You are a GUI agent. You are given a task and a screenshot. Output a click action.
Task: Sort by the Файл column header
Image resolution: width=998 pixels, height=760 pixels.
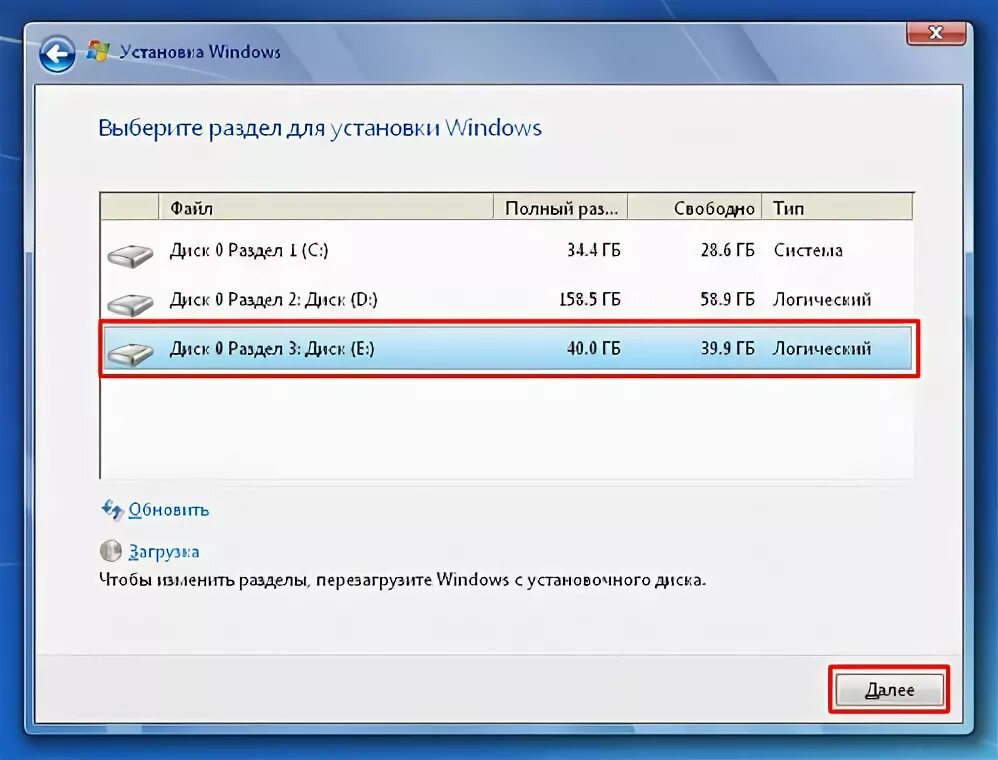pyautogui.click(x=325, y=208)
